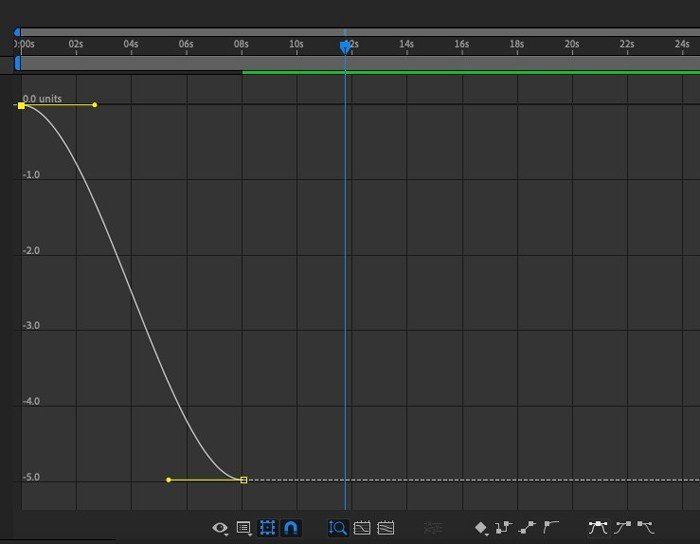Select the keyframe at 08s on the curve

click(x=243, y=480)
